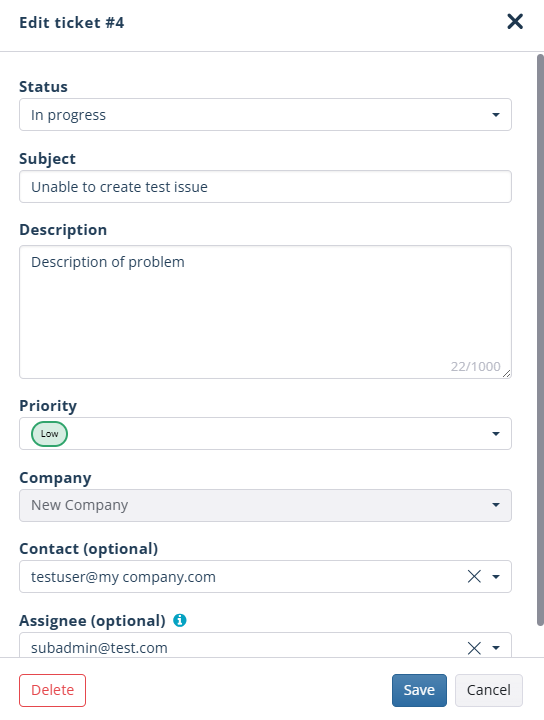
Task: Click the subadmin@test.com assignee field
Action: pos(265,645)
